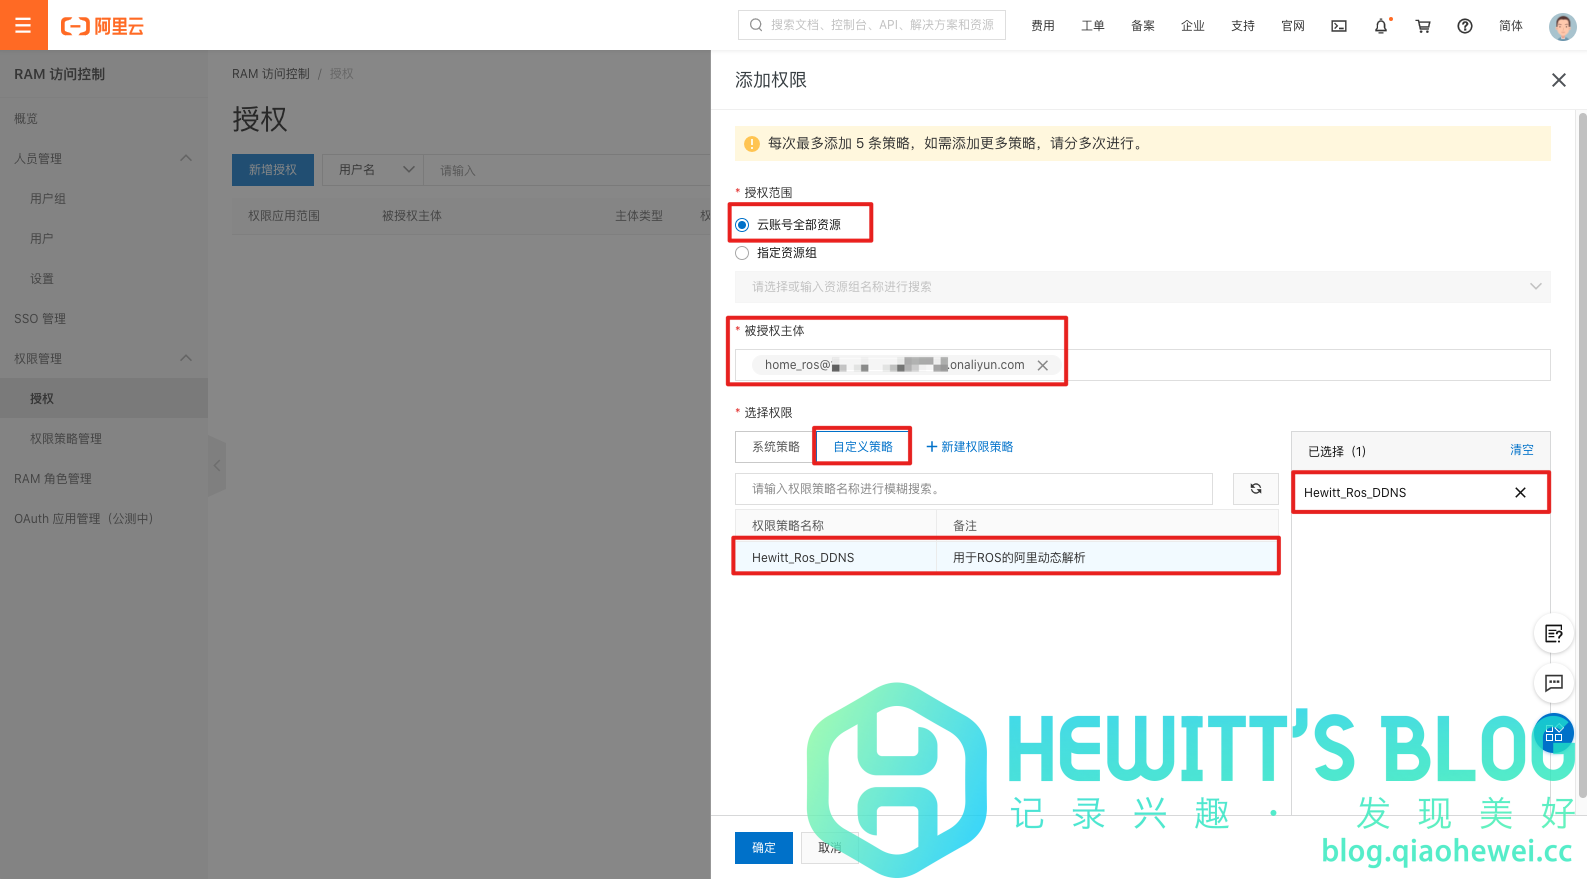The image size is (1587, 879).
Task: Open the hamburger menu in top-left
Action: (23, 25)
